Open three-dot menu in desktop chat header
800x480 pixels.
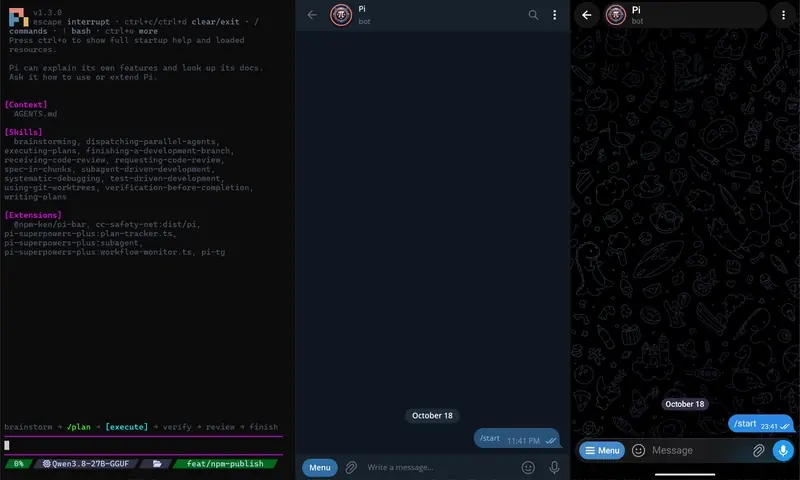pos(555,15)
